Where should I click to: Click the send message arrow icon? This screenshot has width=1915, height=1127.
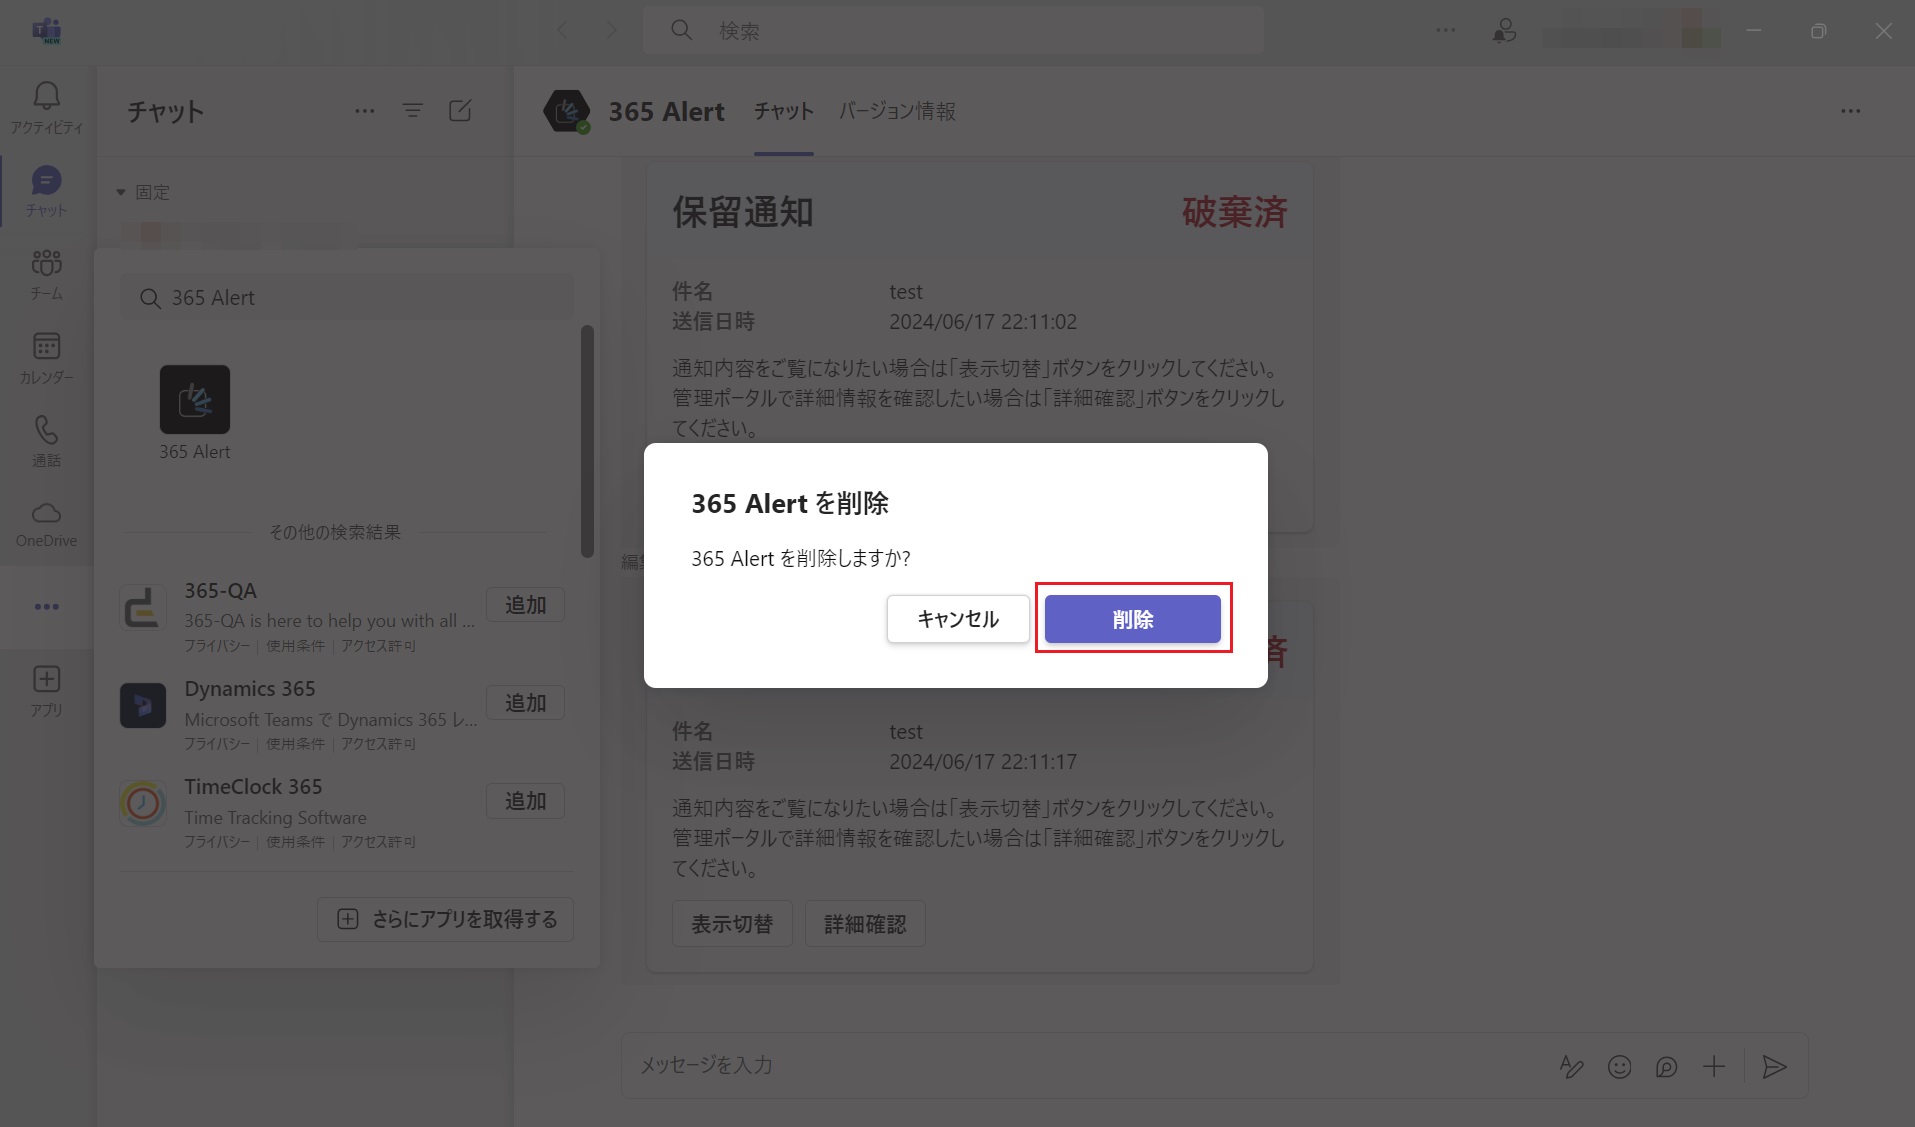click(x=1774, y=1067)
